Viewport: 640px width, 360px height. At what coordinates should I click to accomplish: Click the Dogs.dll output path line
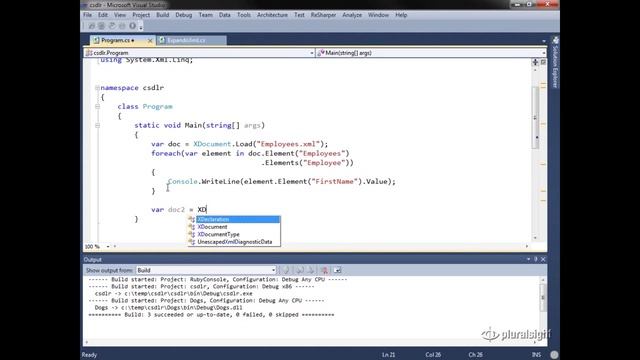click(x=169, y=308)
